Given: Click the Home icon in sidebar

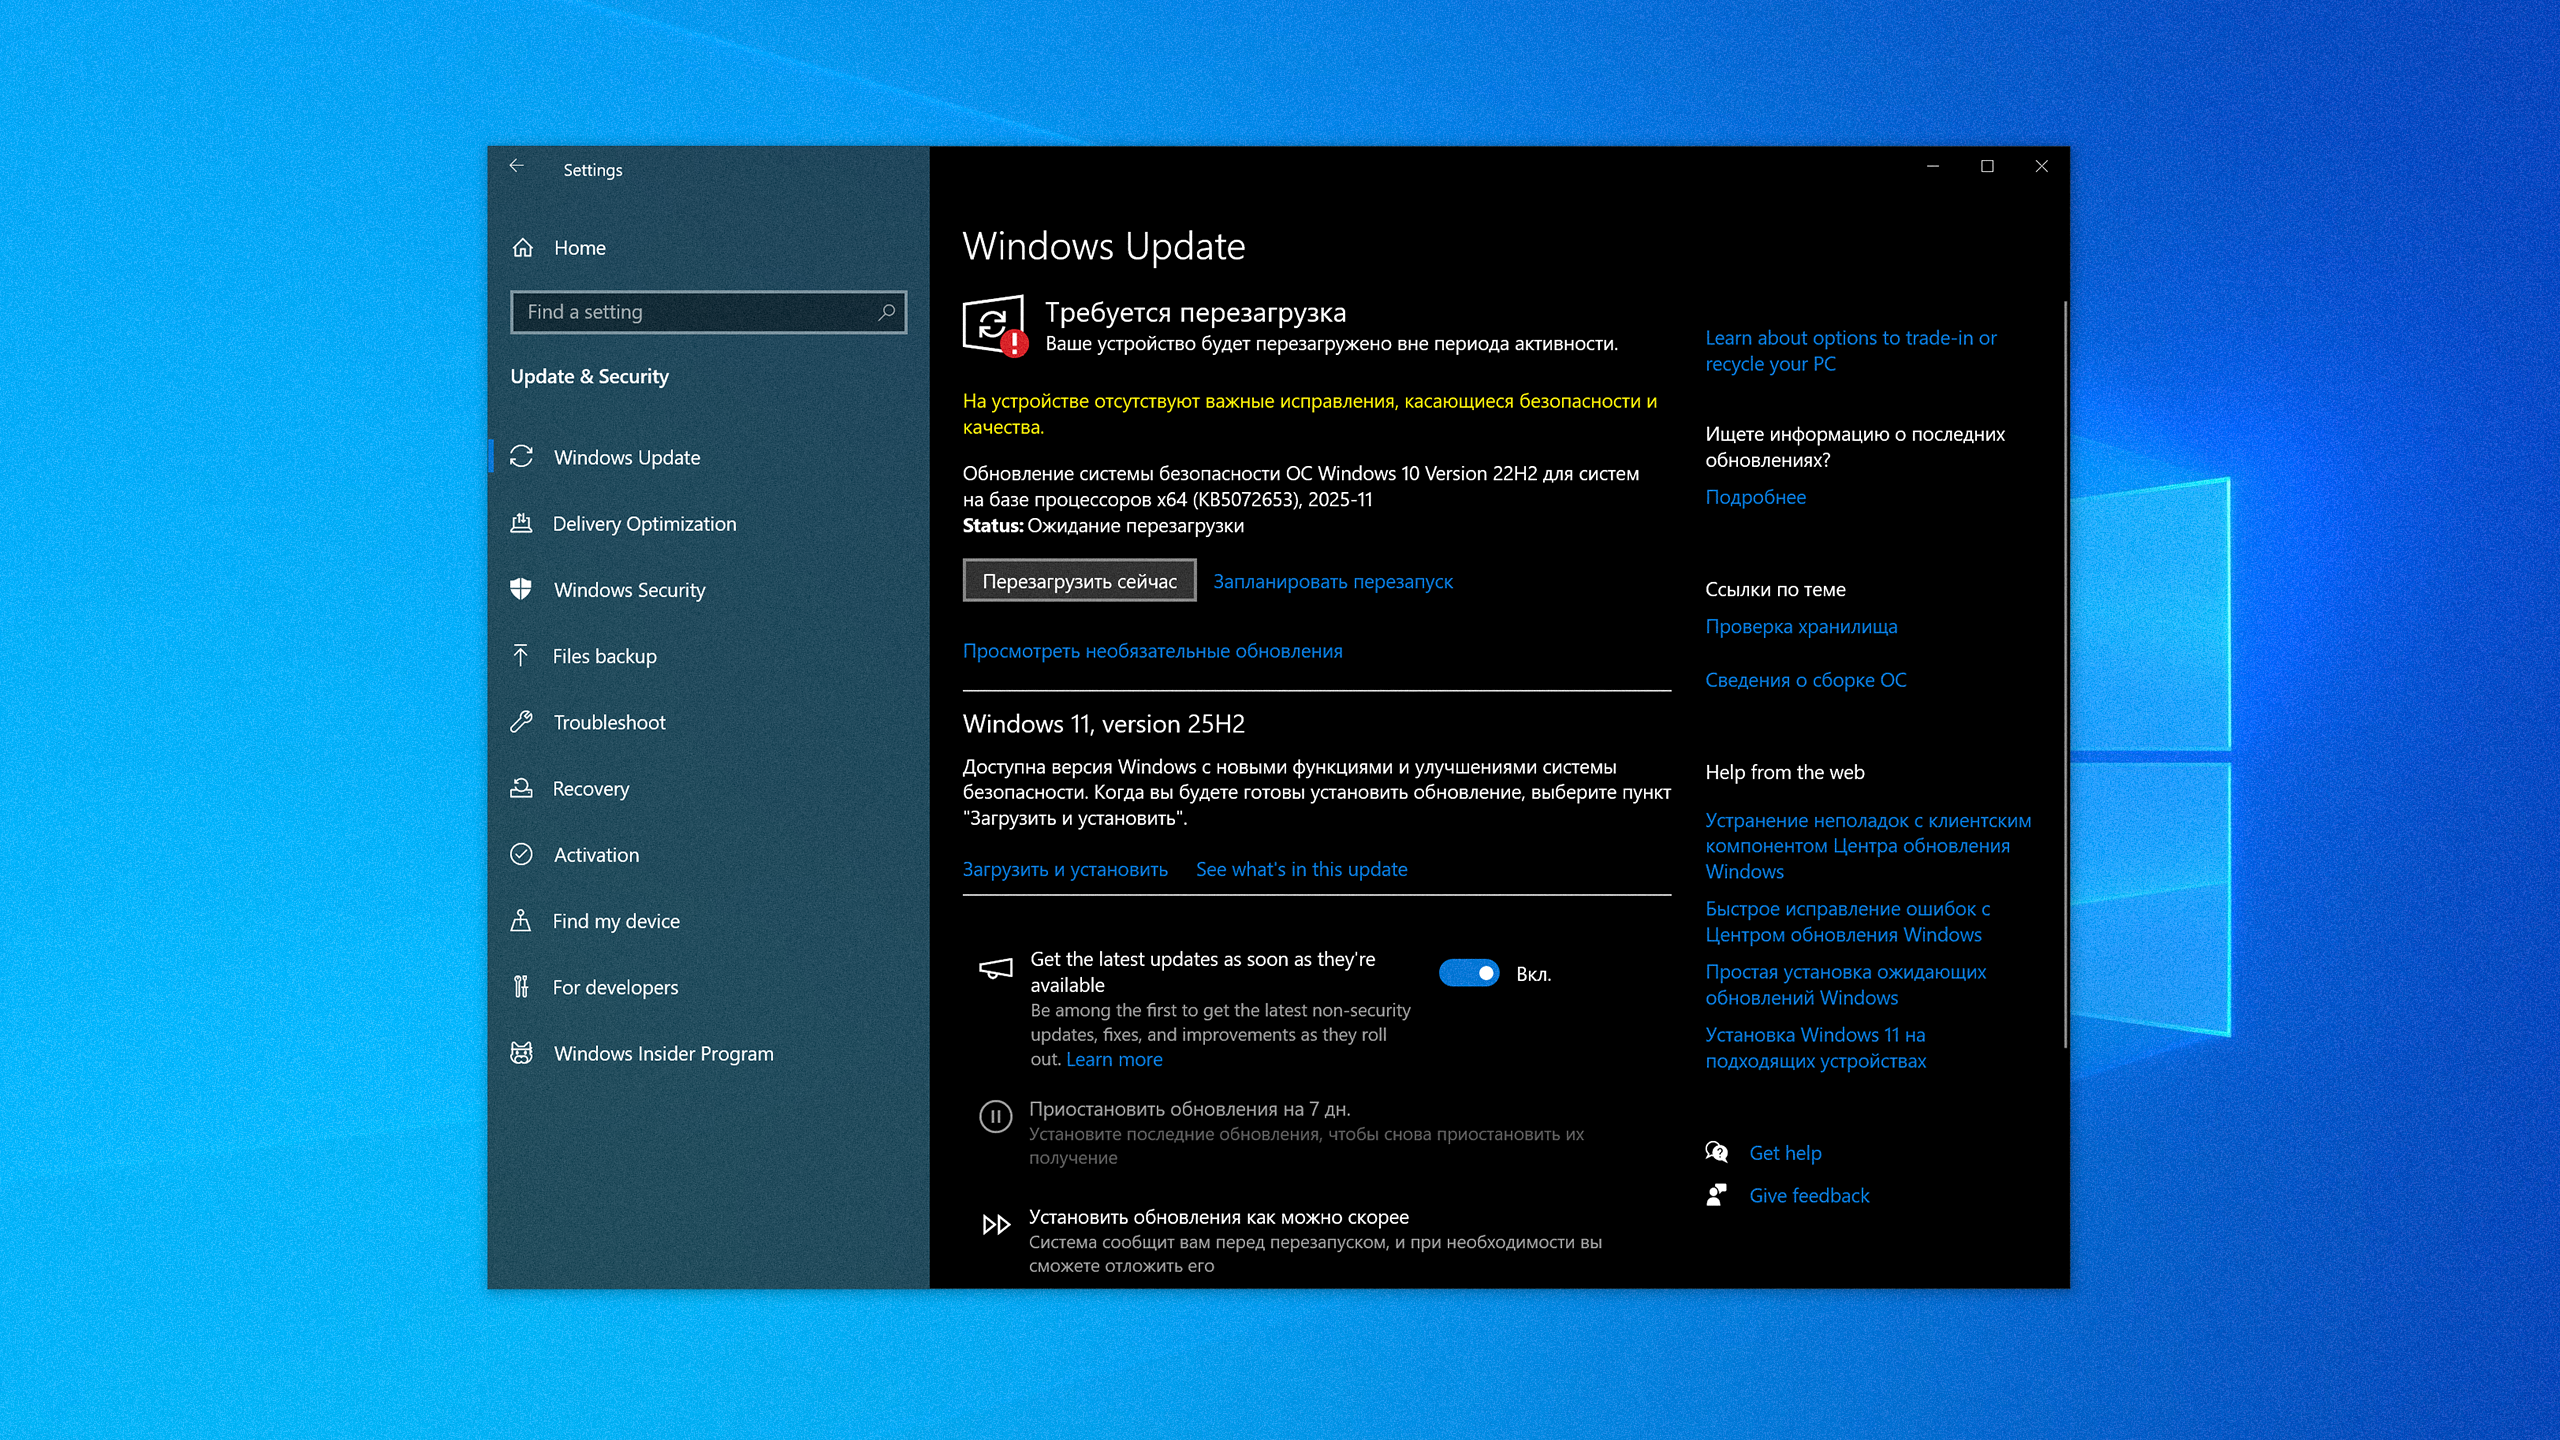Looking at the screenshot, I should pos(522,248).
